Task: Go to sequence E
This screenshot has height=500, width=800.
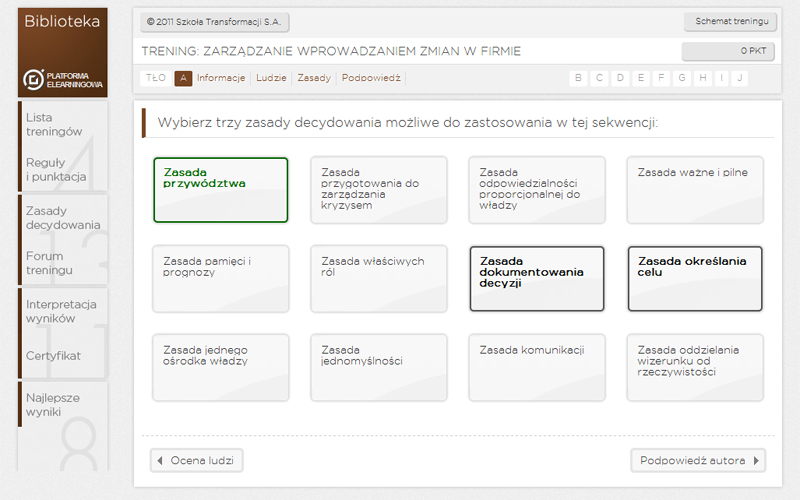Action: (641, 78)
